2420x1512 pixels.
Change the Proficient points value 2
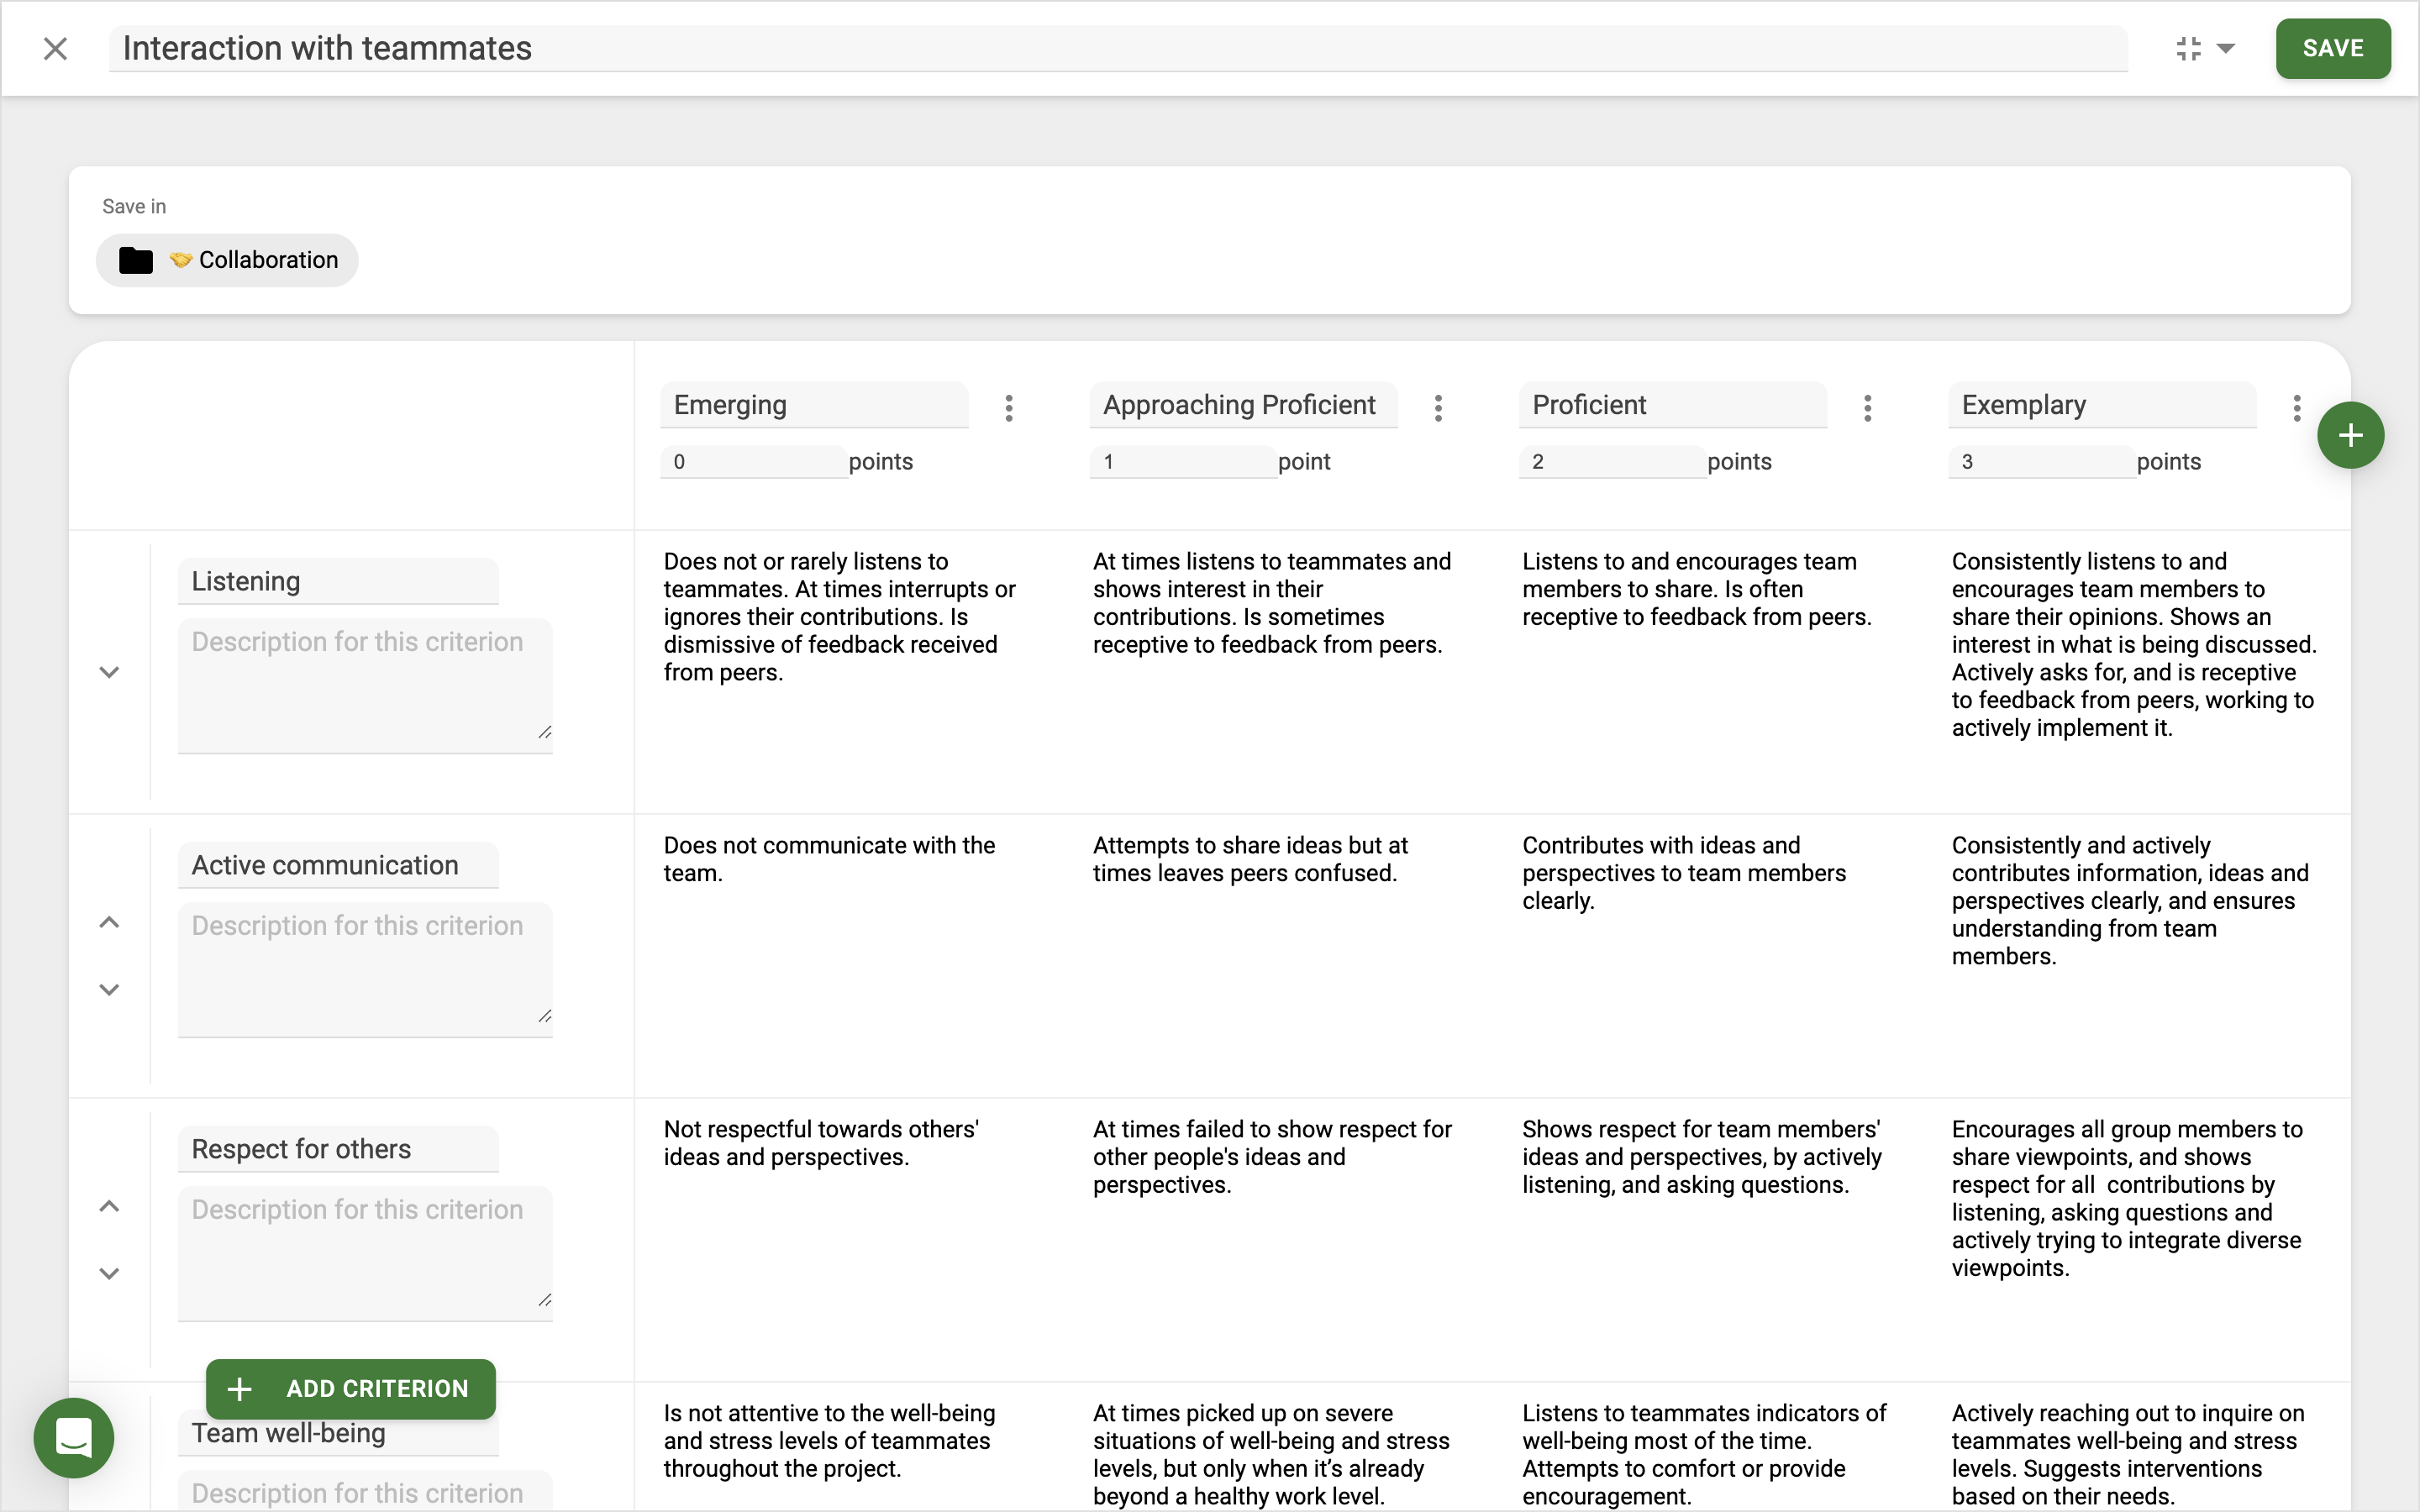pyautogui.click(x=1612, y=461)
